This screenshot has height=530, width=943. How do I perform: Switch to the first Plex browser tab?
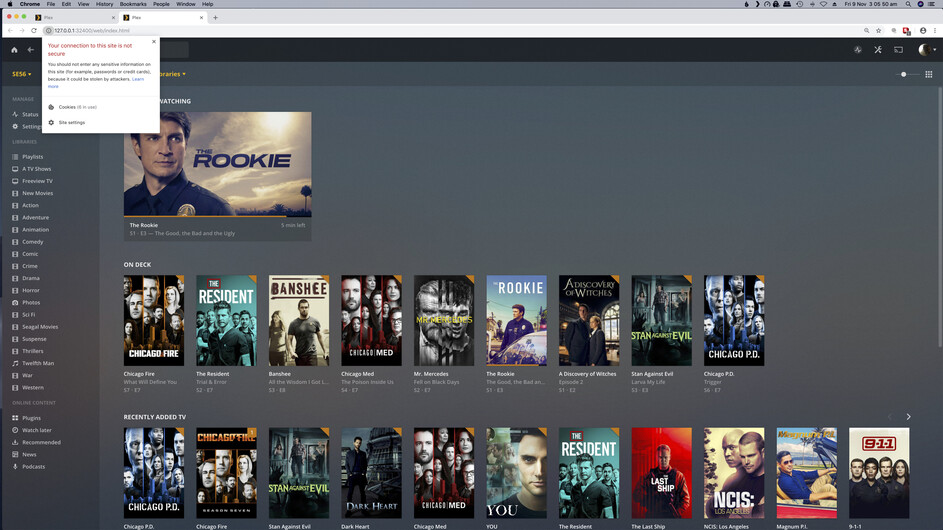click(x=73, y=17)
